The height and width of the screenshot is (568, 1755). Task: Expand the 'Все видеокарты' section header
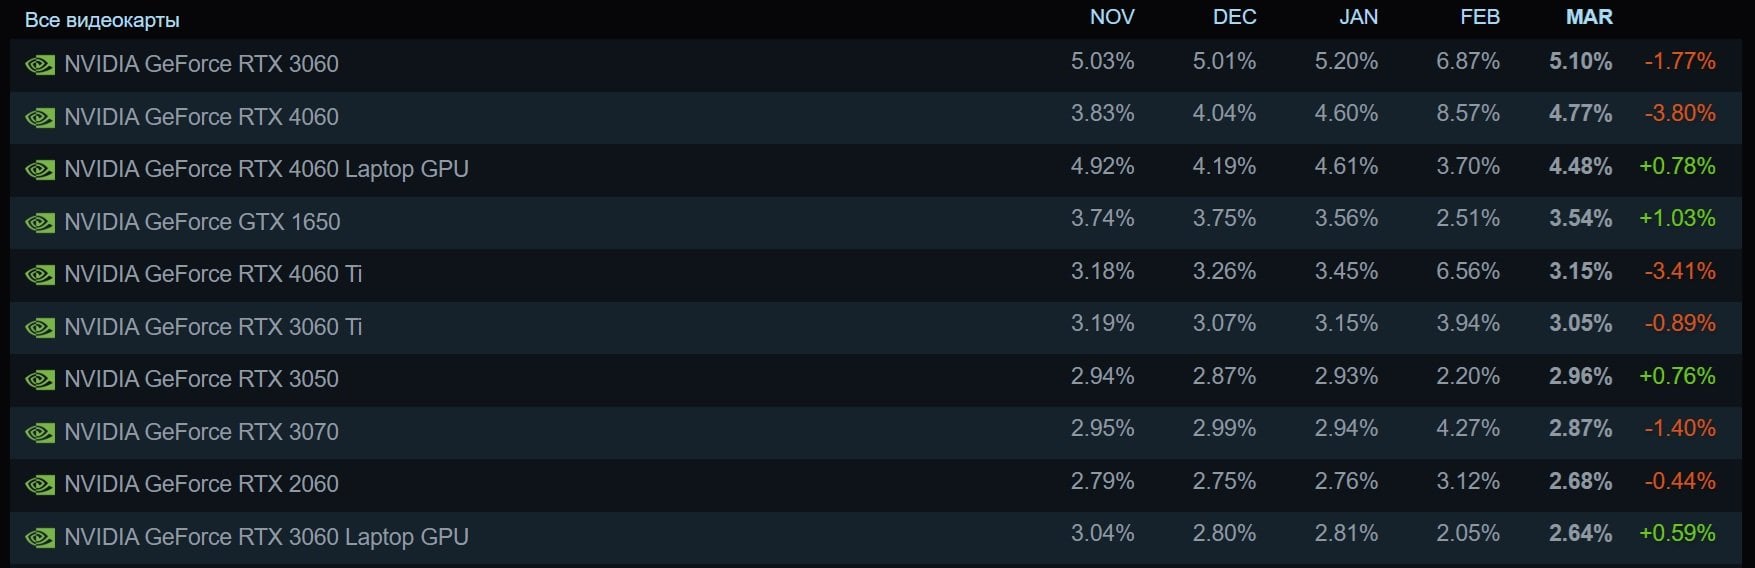(x=102, y=20)
